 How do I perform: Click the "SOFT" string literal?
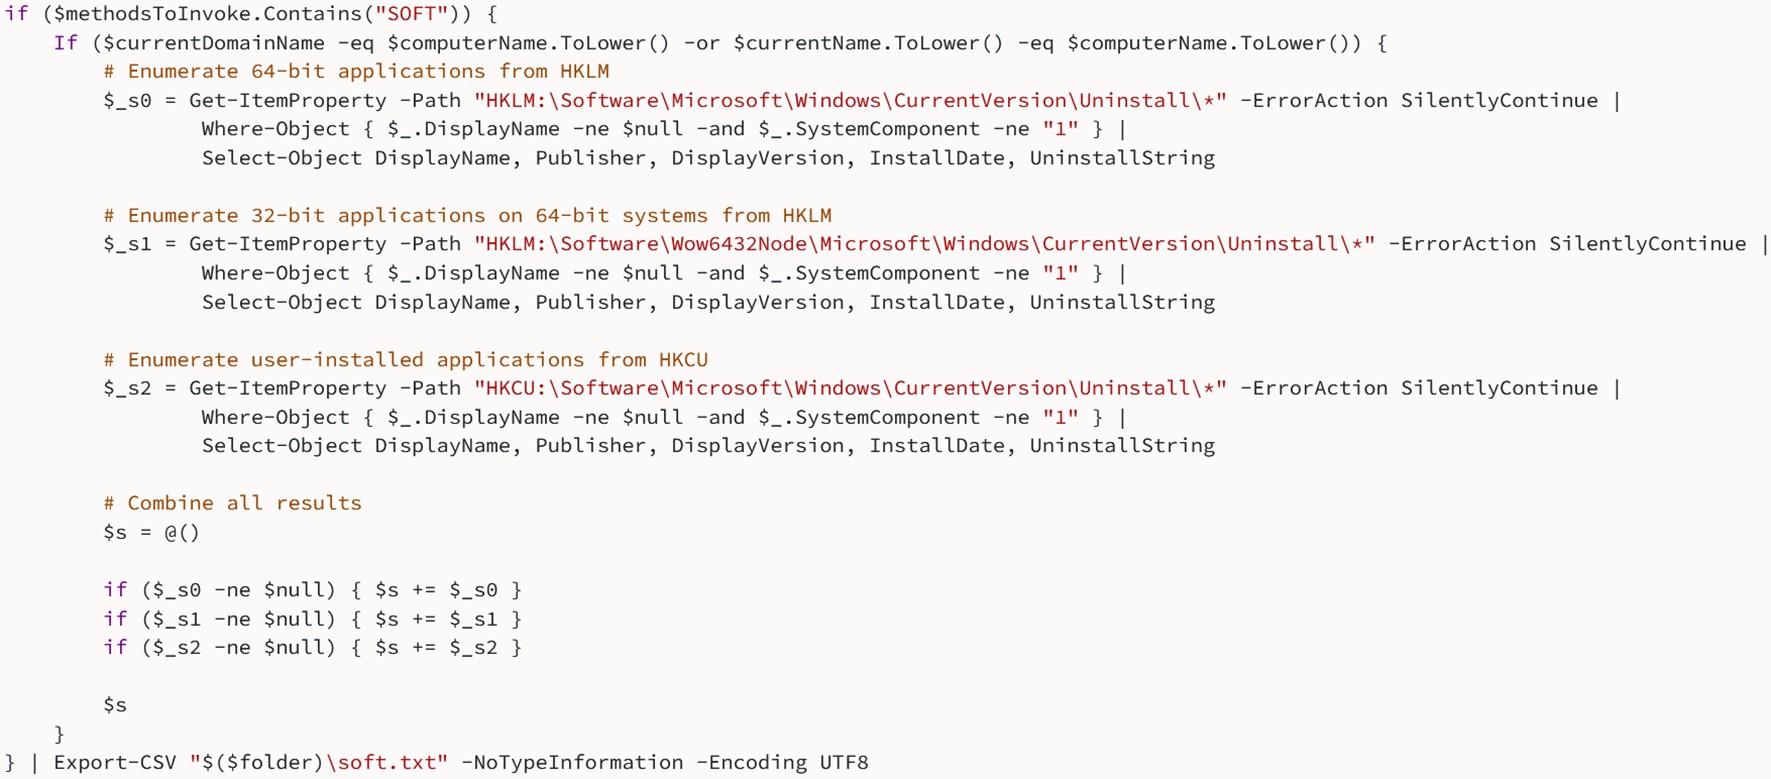click(x=411, y=14)
